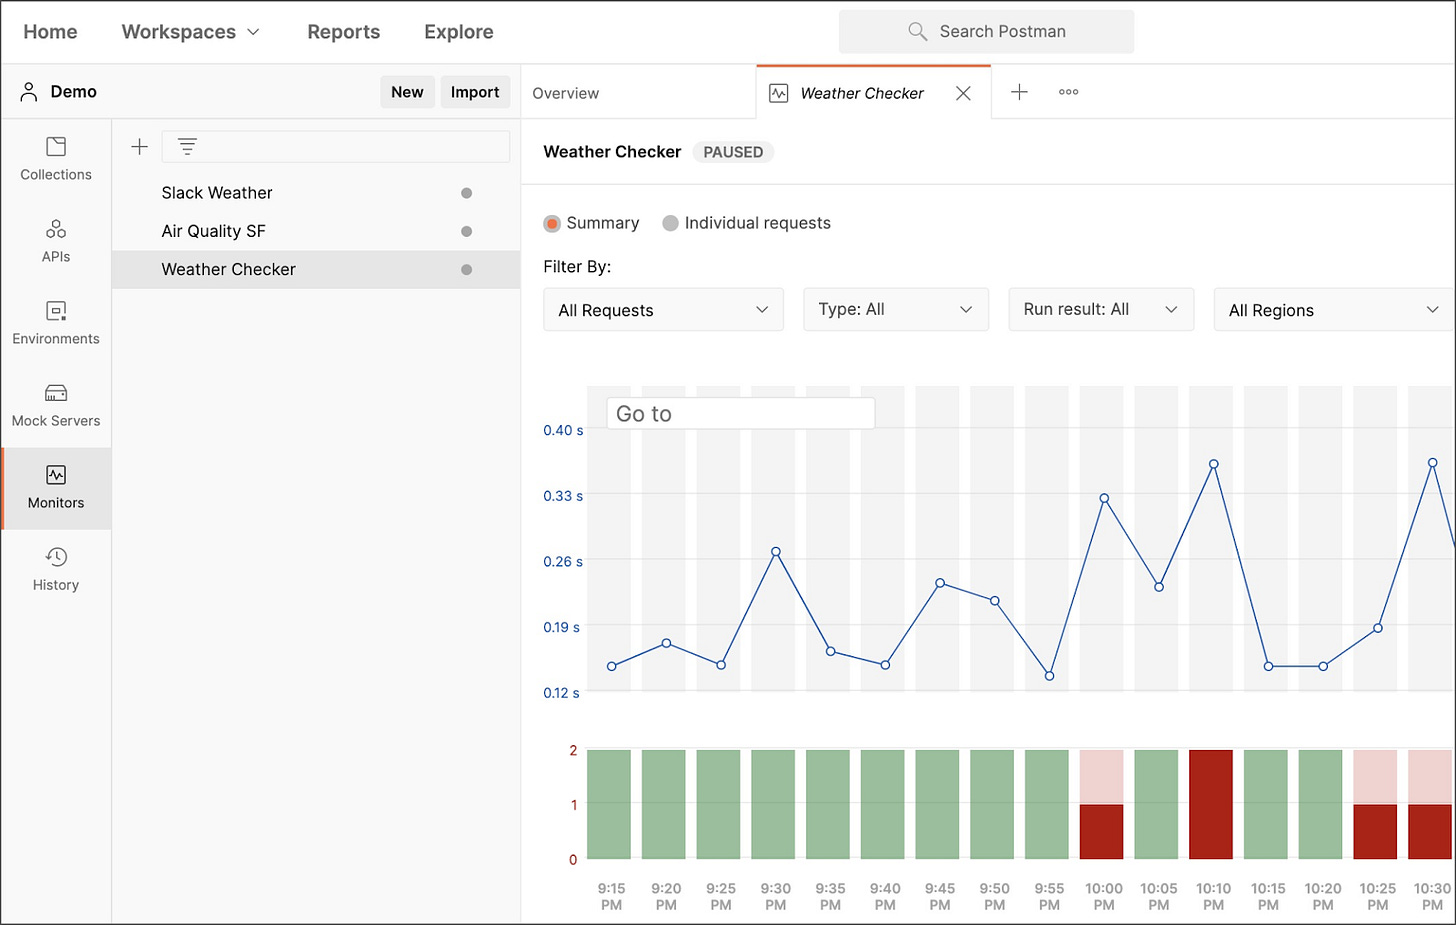Expand the All Regions dropdown
This screenshot has width=1456, height=925.
click(1333, 310)
